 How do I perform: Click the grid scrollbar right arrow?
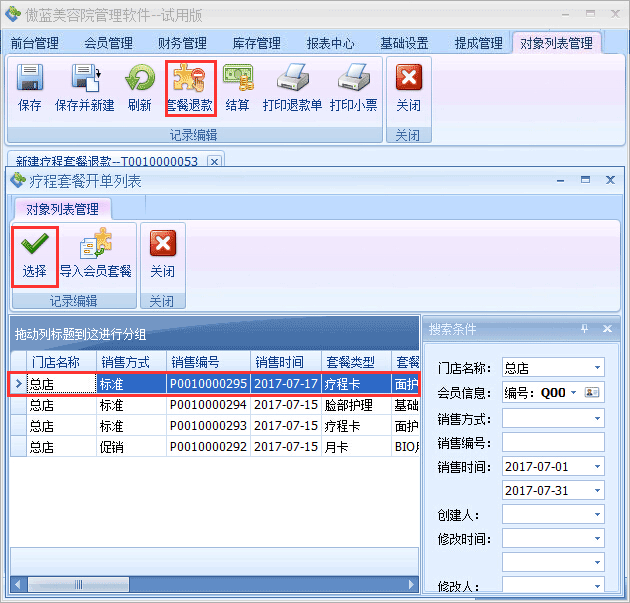pos(411,584)
